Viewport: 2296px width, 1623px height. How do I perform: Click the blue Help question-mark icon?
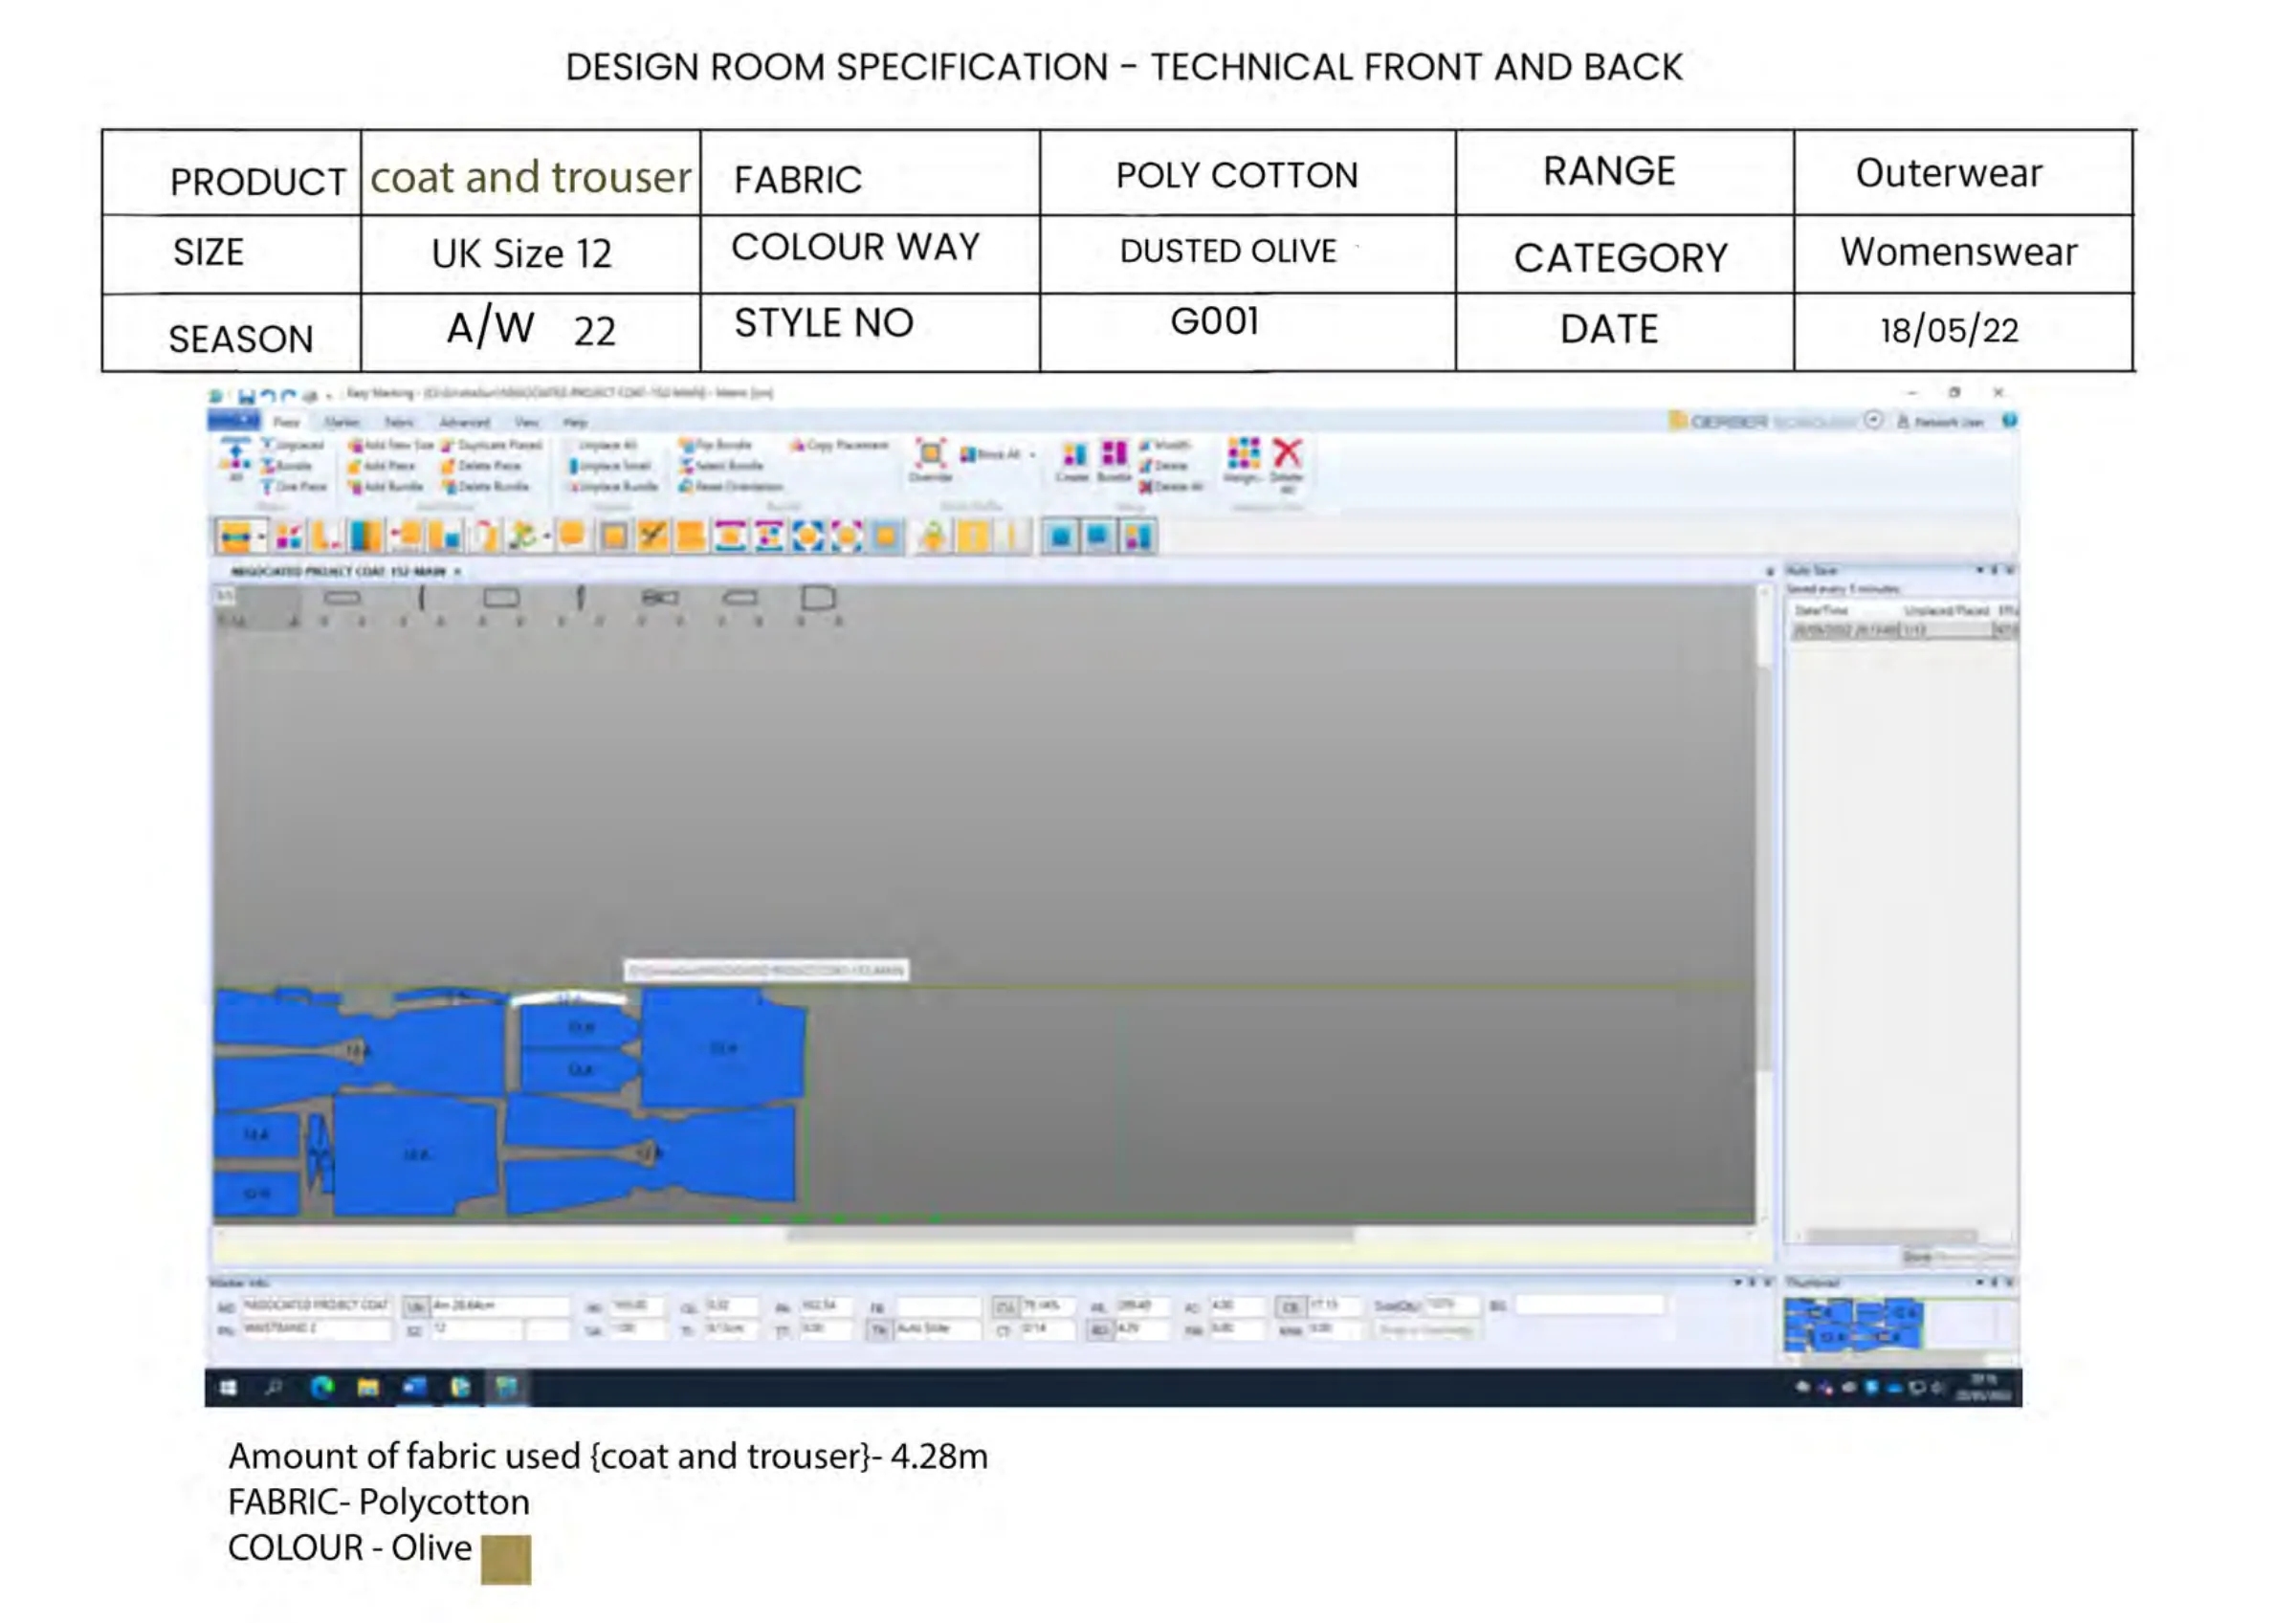[x=2009, y=421]
